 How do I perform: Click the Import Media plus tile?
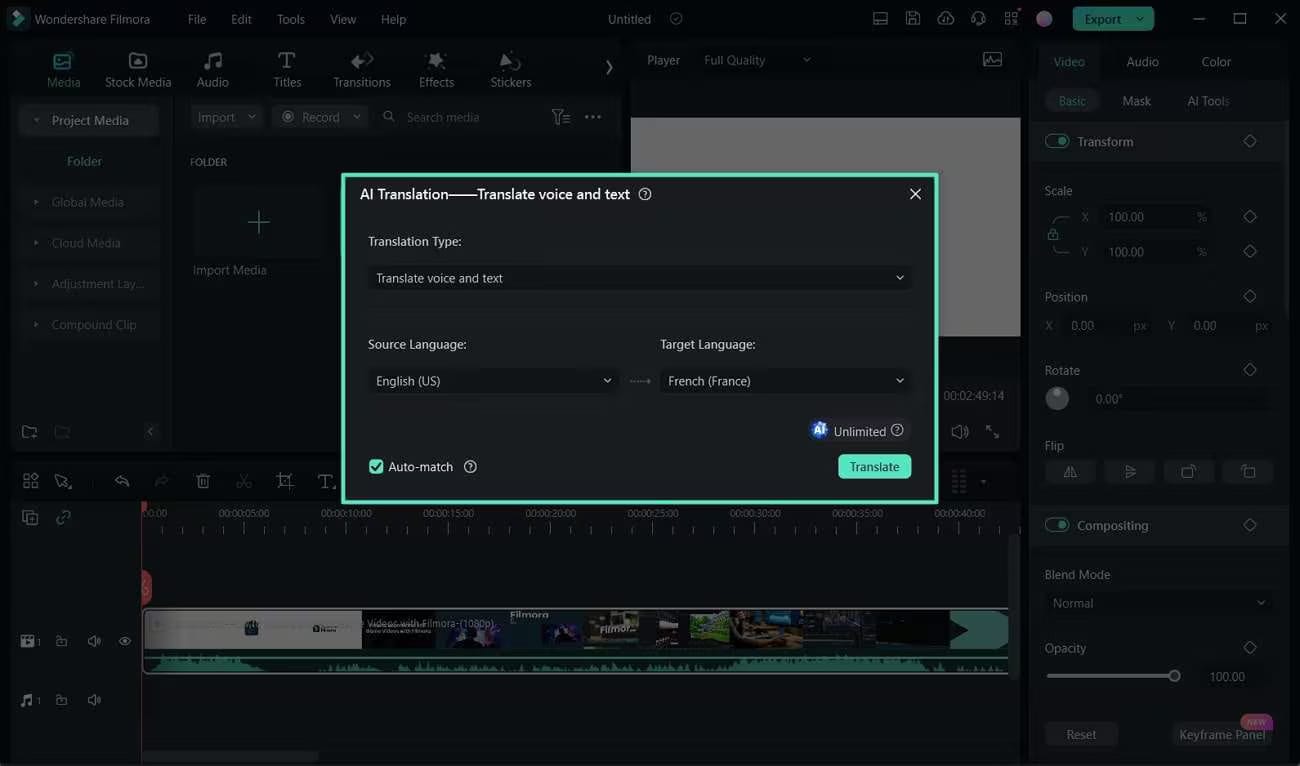[259, 222]
